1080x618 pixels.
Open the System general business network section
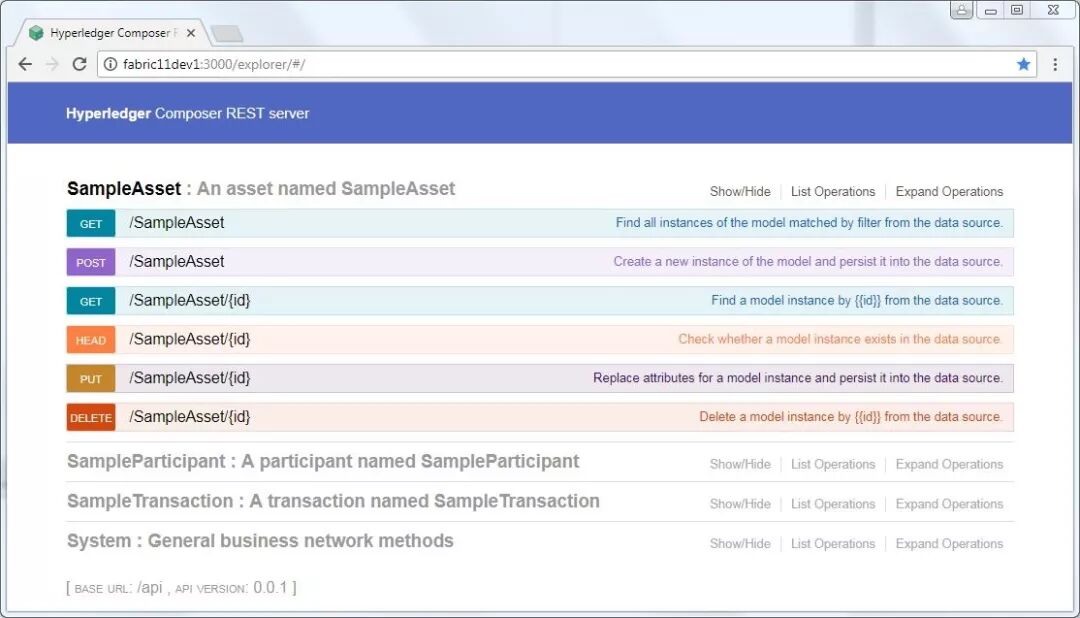coord(260,541)
